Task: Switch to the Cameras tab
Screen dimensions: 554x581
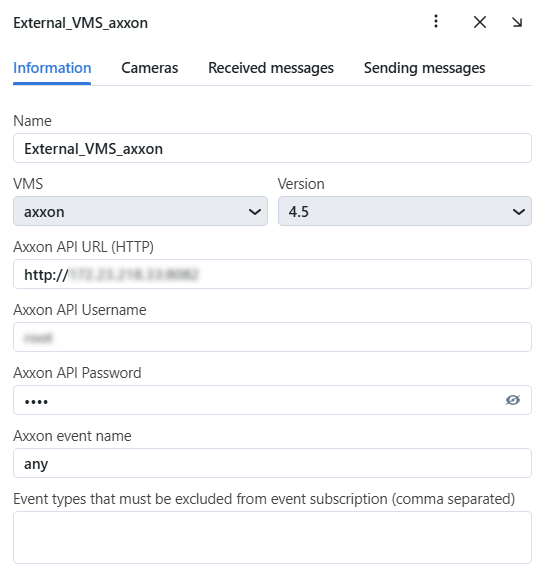Action: 150,68
